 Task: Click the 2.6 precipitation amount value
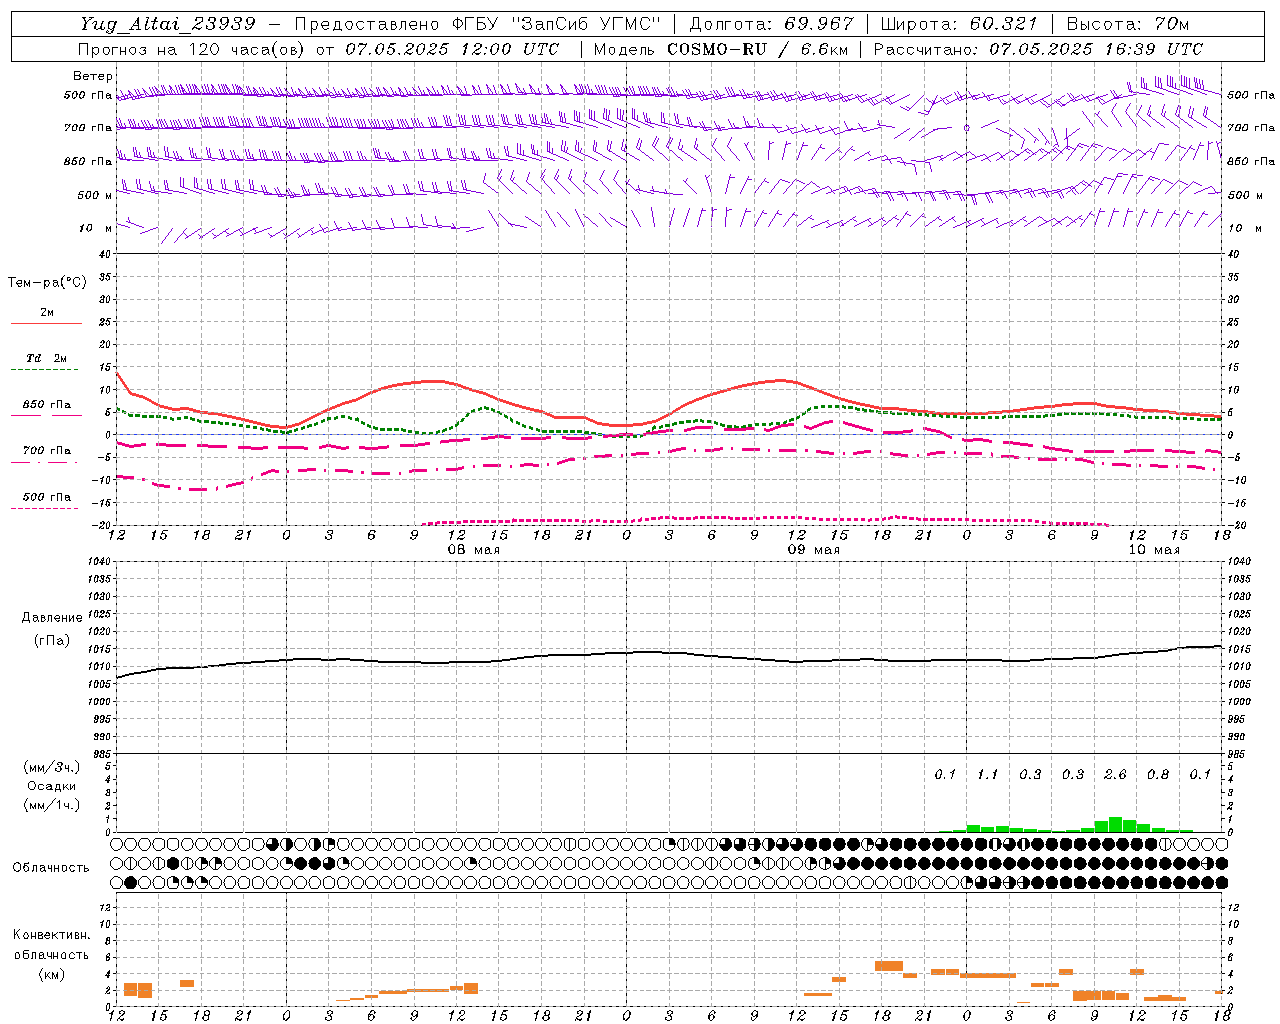(x=1115, y=775)
